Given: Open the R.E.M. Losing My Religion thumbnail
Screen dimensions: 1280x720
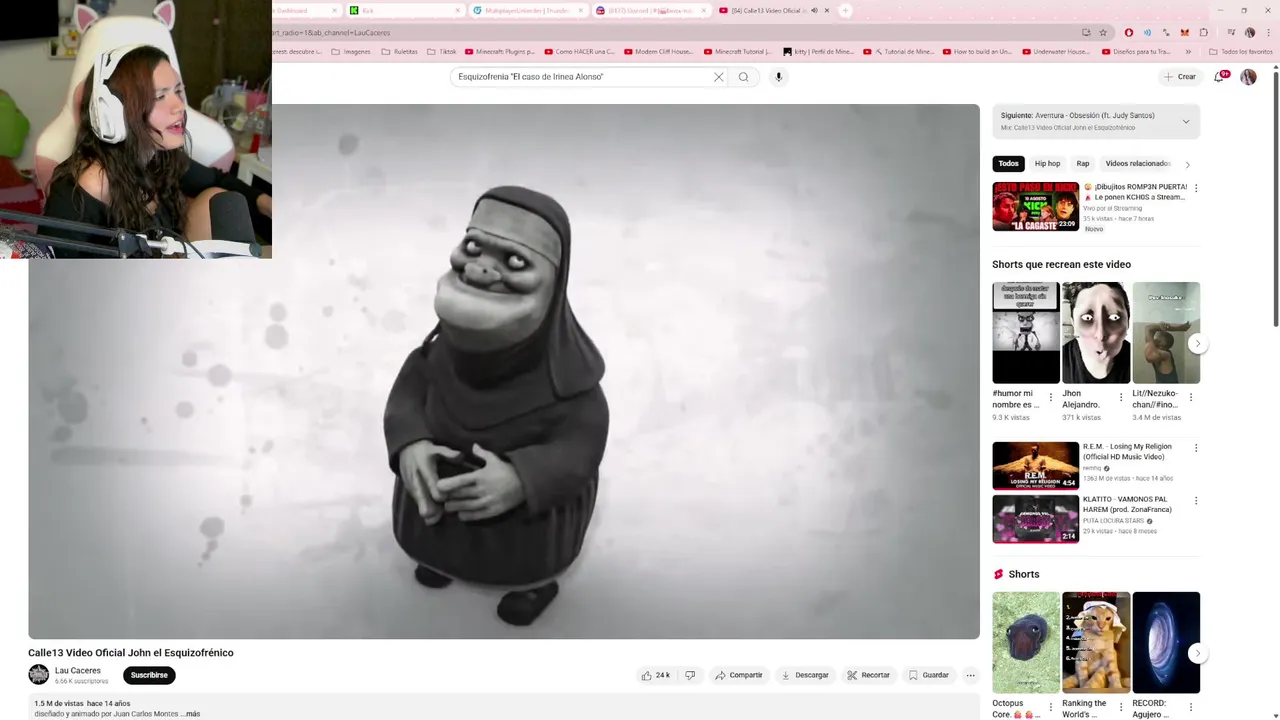Looking at the screenshot, I should [1035, 465].
